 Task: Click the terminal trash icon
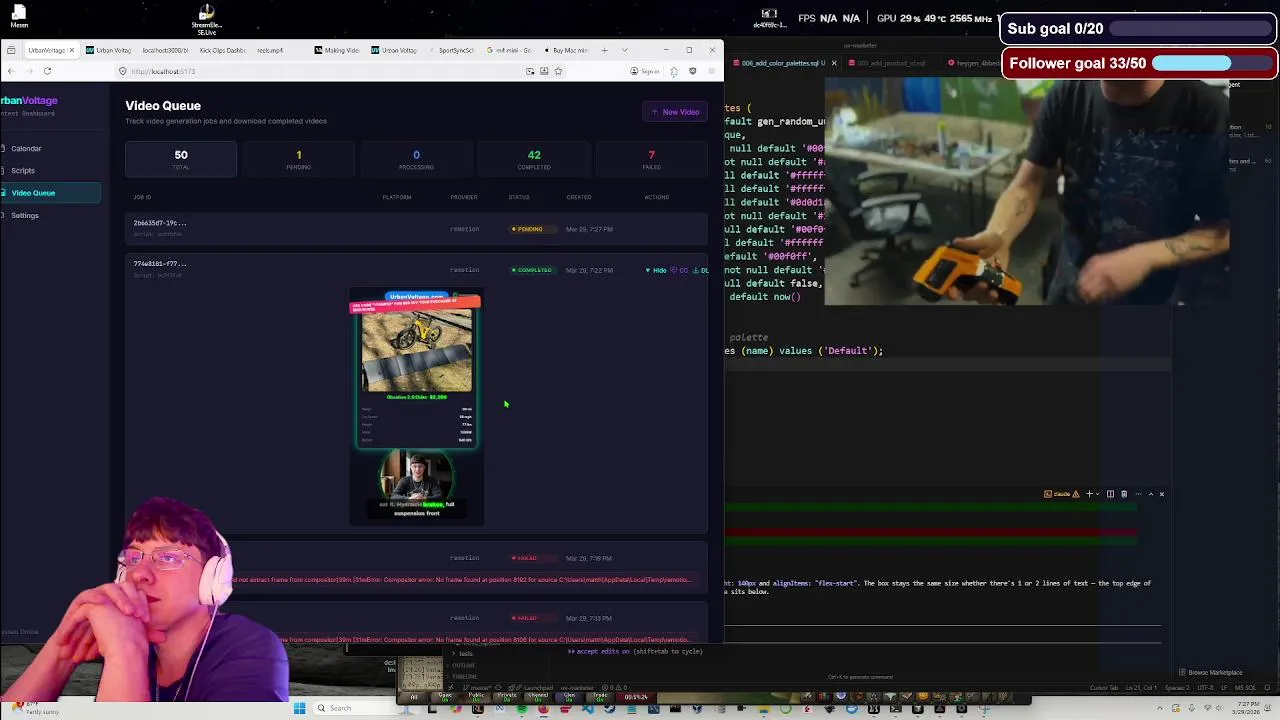tap(1124, 494)
